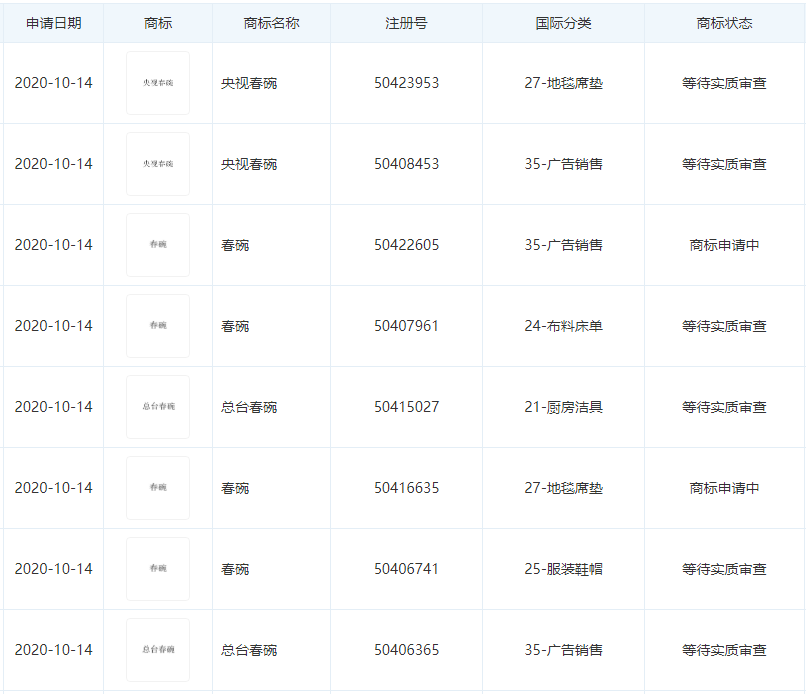Click status 等待实质审查 in row 50406741

click(724, 569)
